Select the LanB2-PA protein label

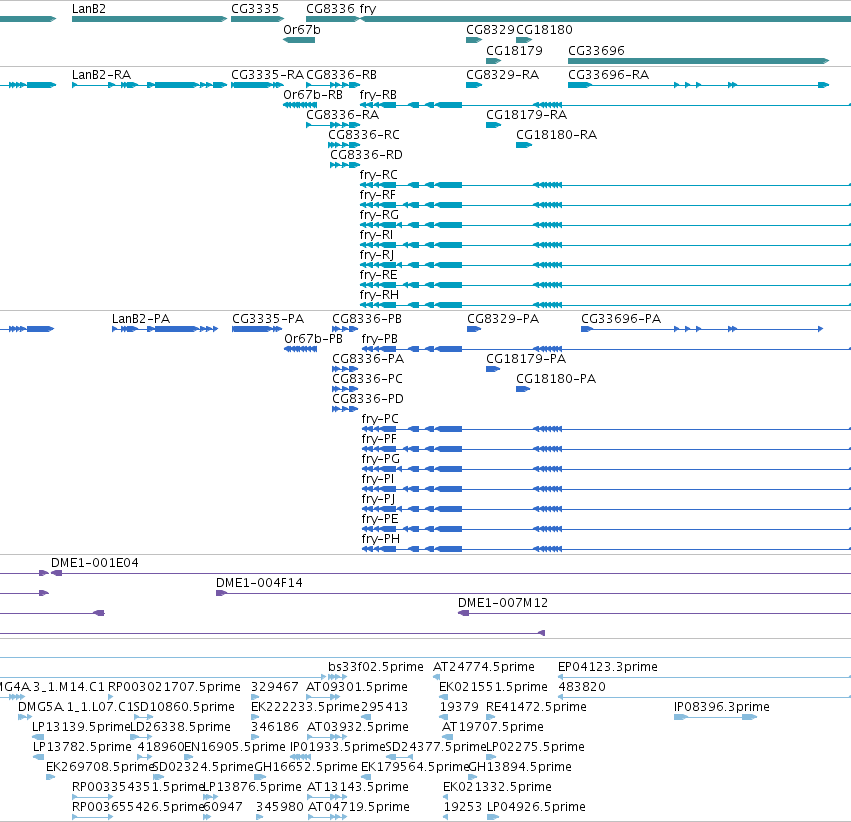pos(141,319)
